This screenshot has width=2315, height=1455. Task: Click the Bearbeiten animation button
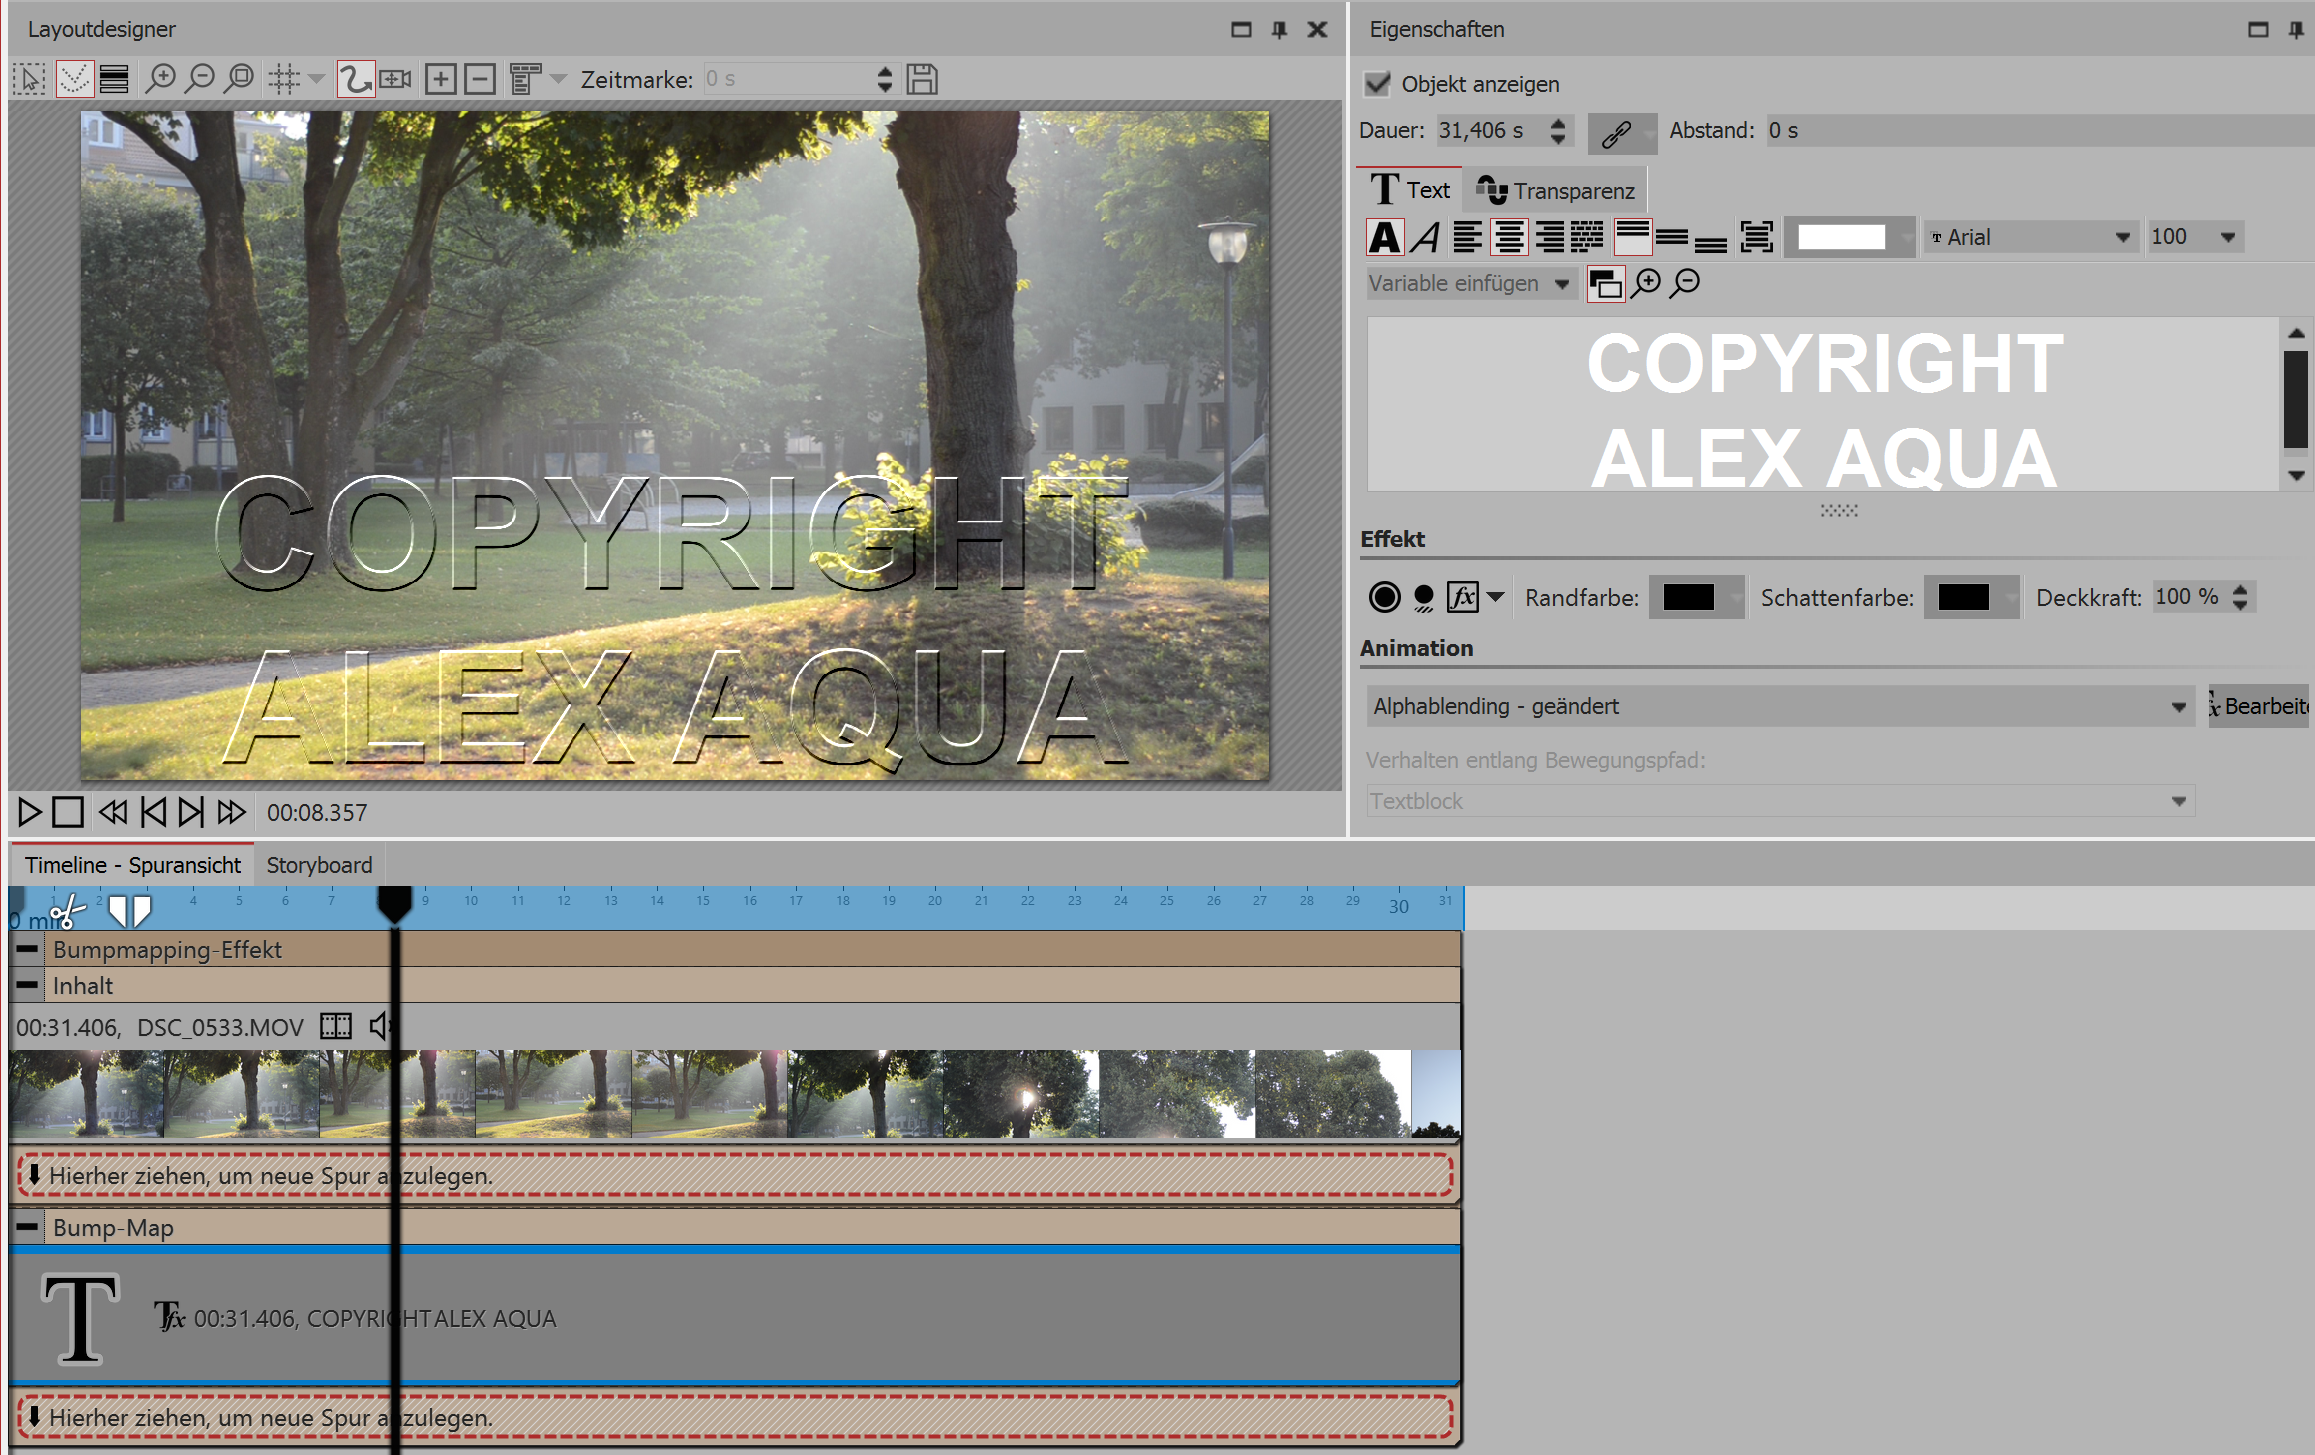click(2260, 706)
